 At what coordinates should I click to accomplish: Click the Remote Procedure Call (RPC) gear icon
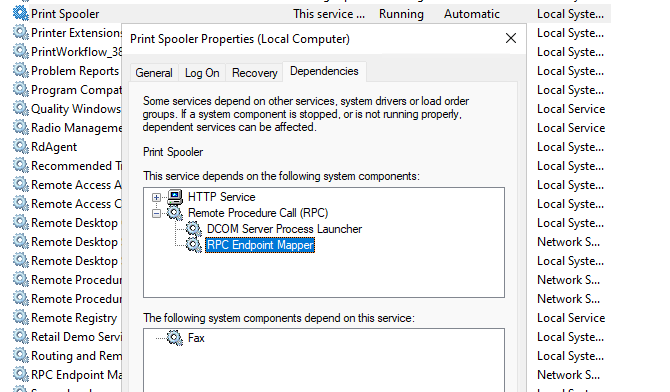175,212
